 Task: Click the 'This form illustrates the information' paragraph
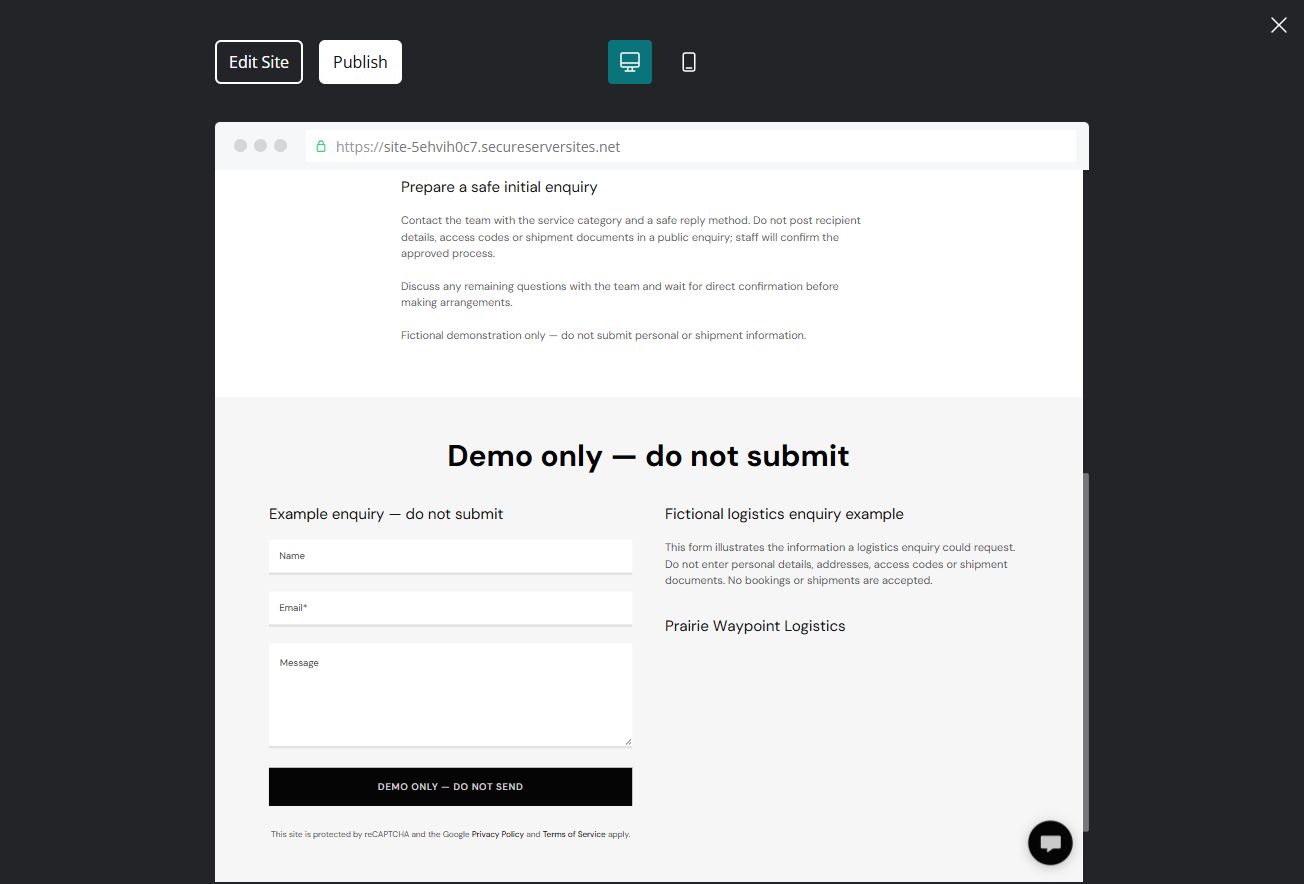[x=840, y=564]
